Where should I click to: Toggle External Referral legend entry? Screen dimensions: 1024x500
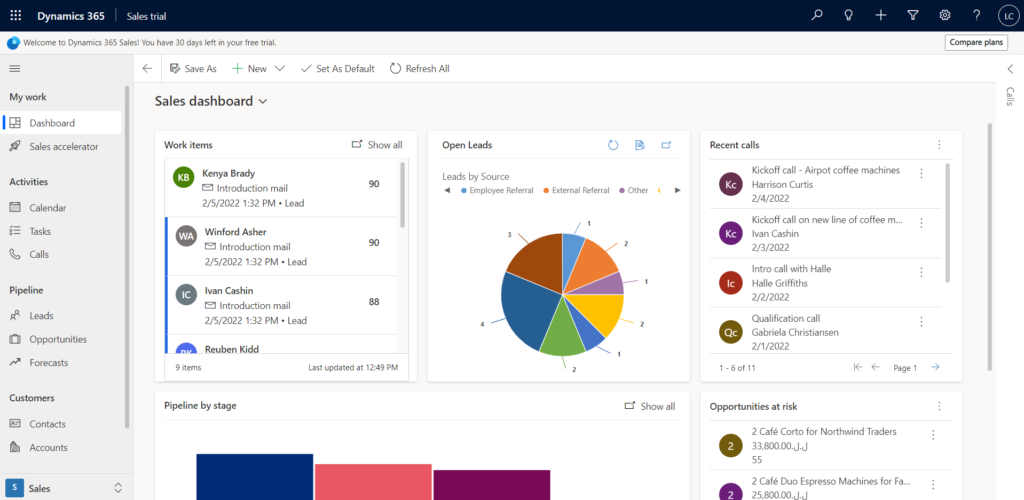tap(577, 191)
